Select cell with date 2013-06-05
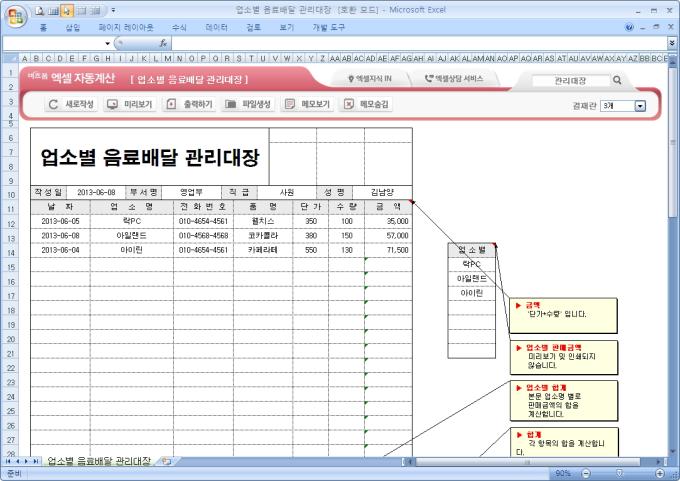680x481 pixels. click(60, 221)
